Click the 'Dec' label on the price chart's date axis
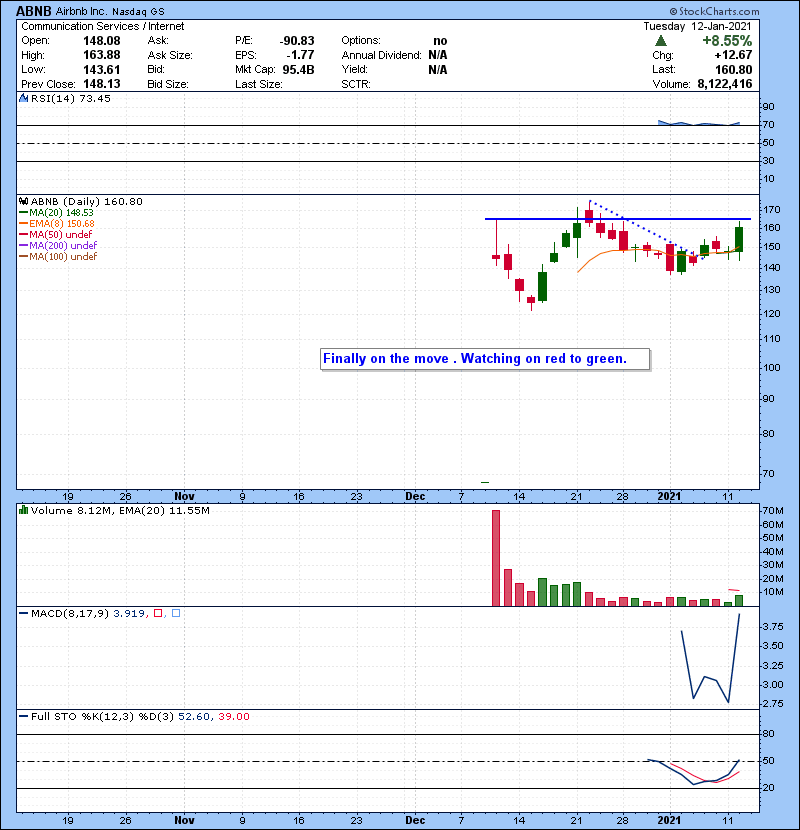 tap(415, 496)
